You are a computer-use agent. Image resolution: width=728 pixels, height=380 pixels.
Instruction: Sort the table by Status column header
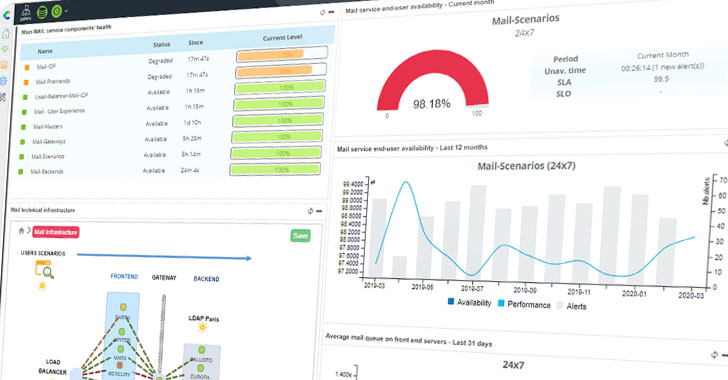162,45
